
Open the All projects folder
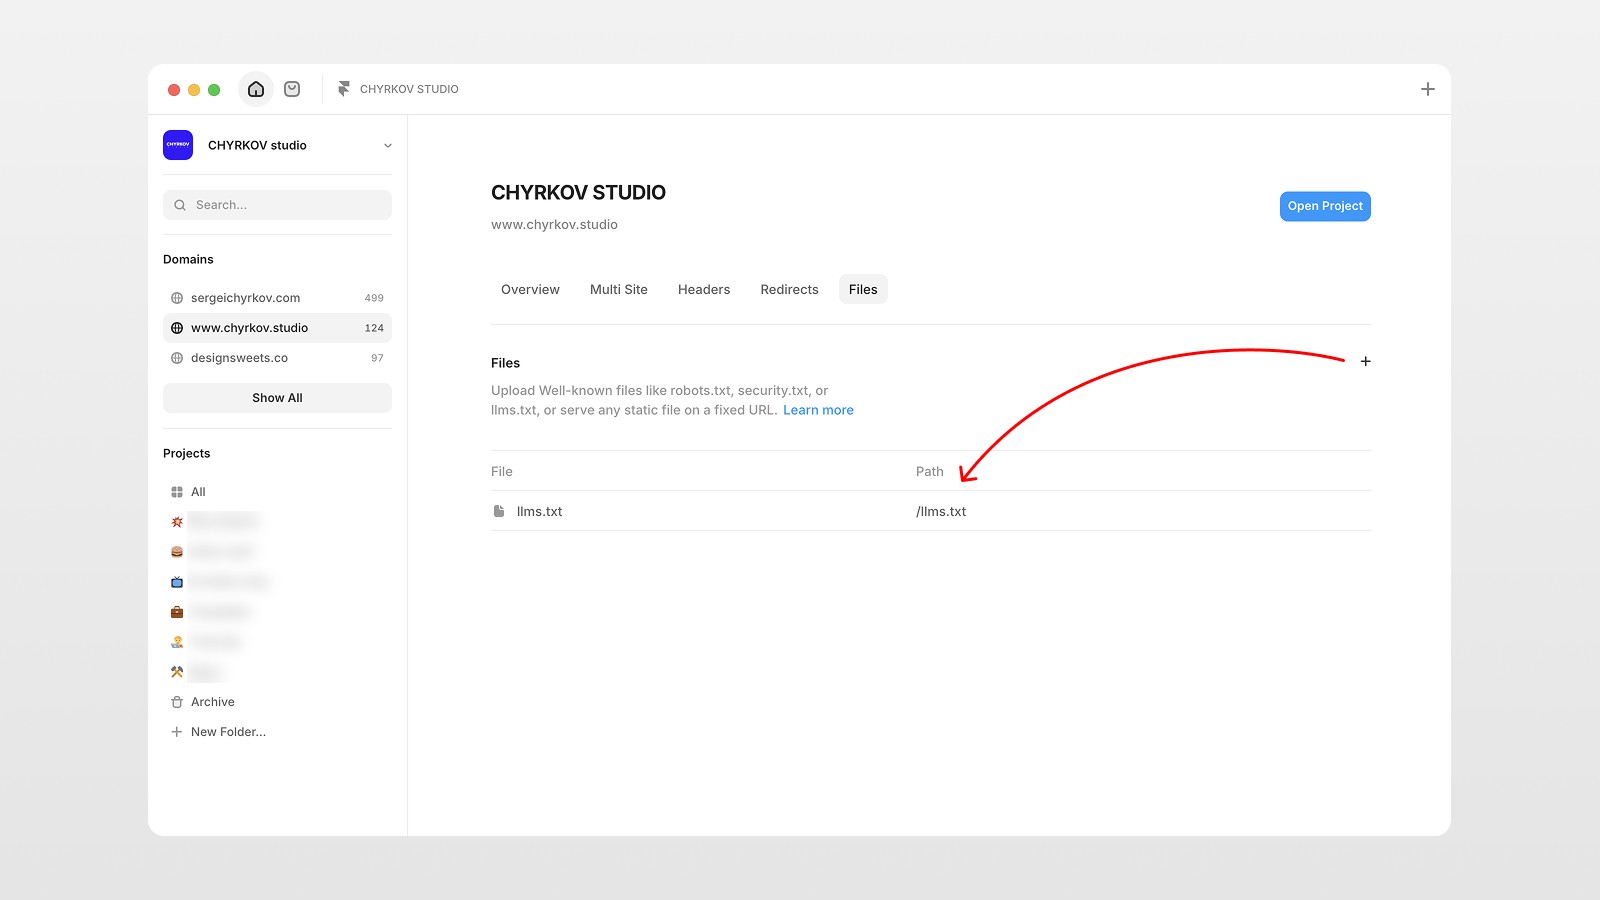(x=277, y=492)
